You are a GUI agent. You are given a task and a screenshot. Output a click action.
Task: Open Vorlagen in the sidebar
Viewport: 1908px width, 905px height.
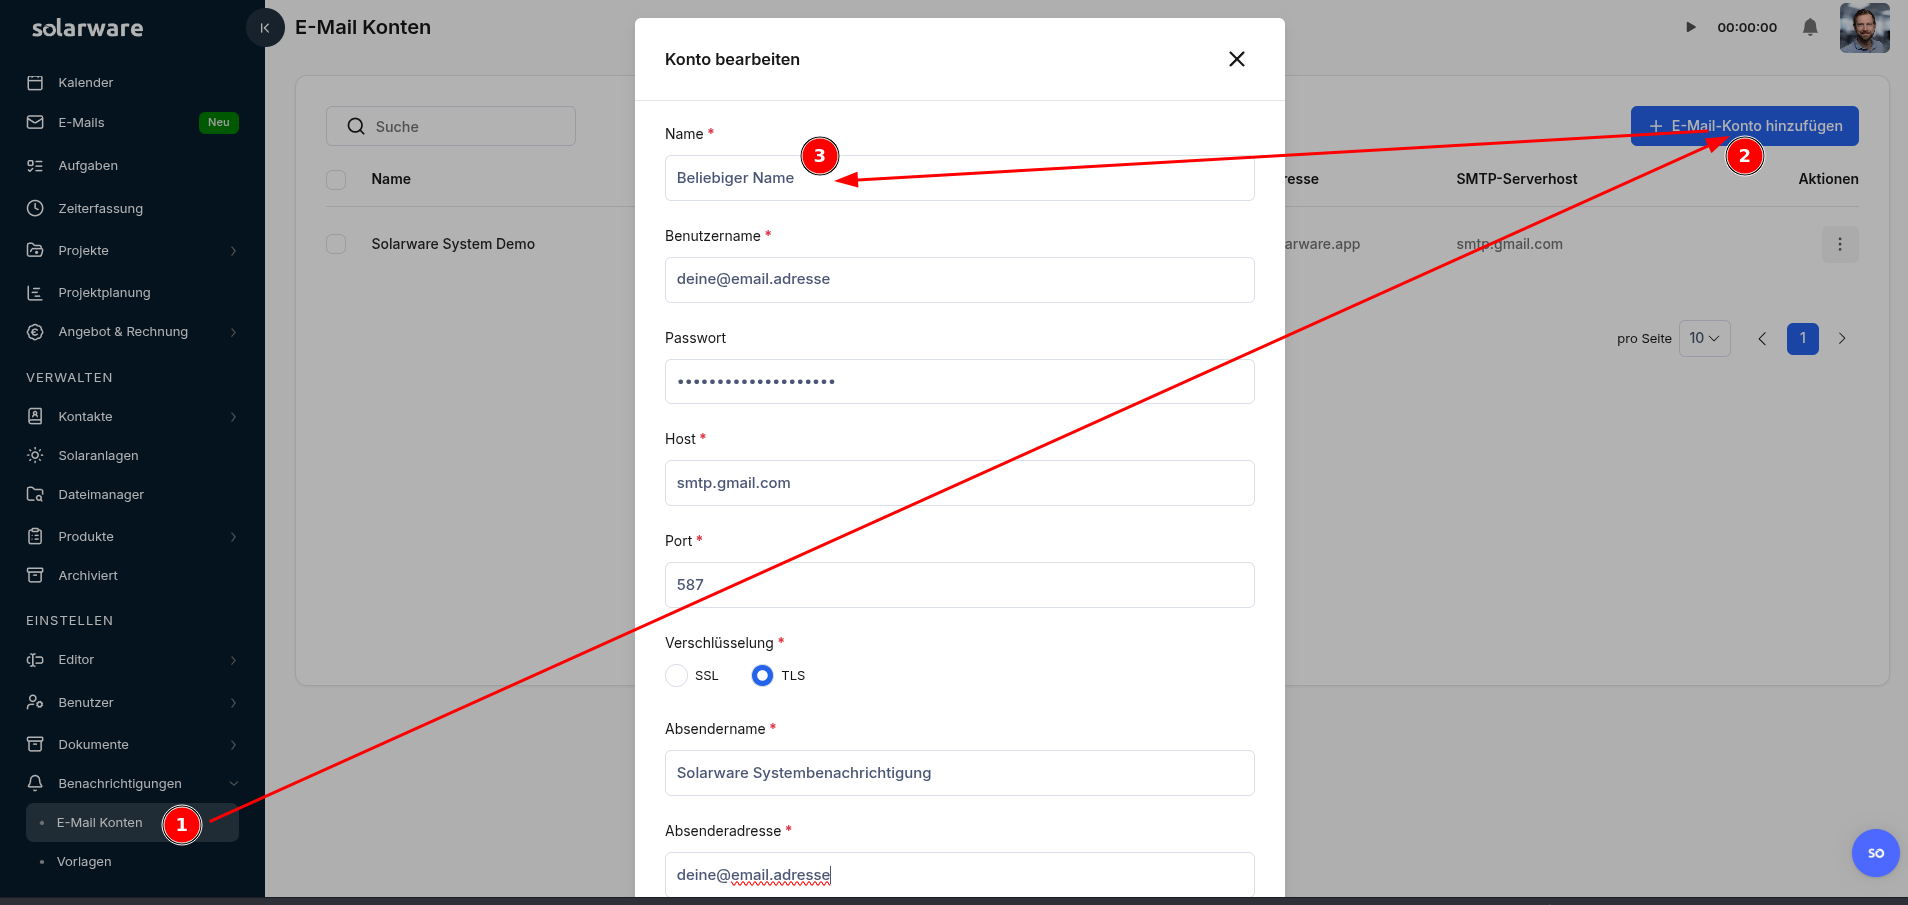(84, 861)
